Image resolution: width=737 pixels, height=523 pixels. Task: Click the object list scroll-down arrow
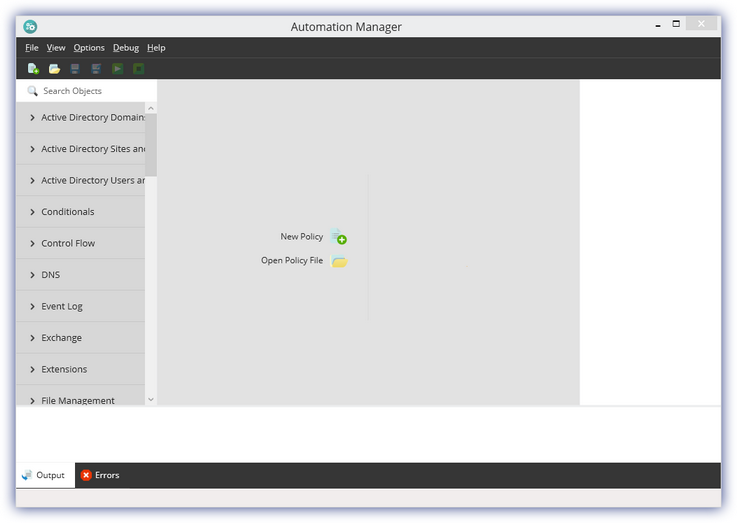pos(150,399)
